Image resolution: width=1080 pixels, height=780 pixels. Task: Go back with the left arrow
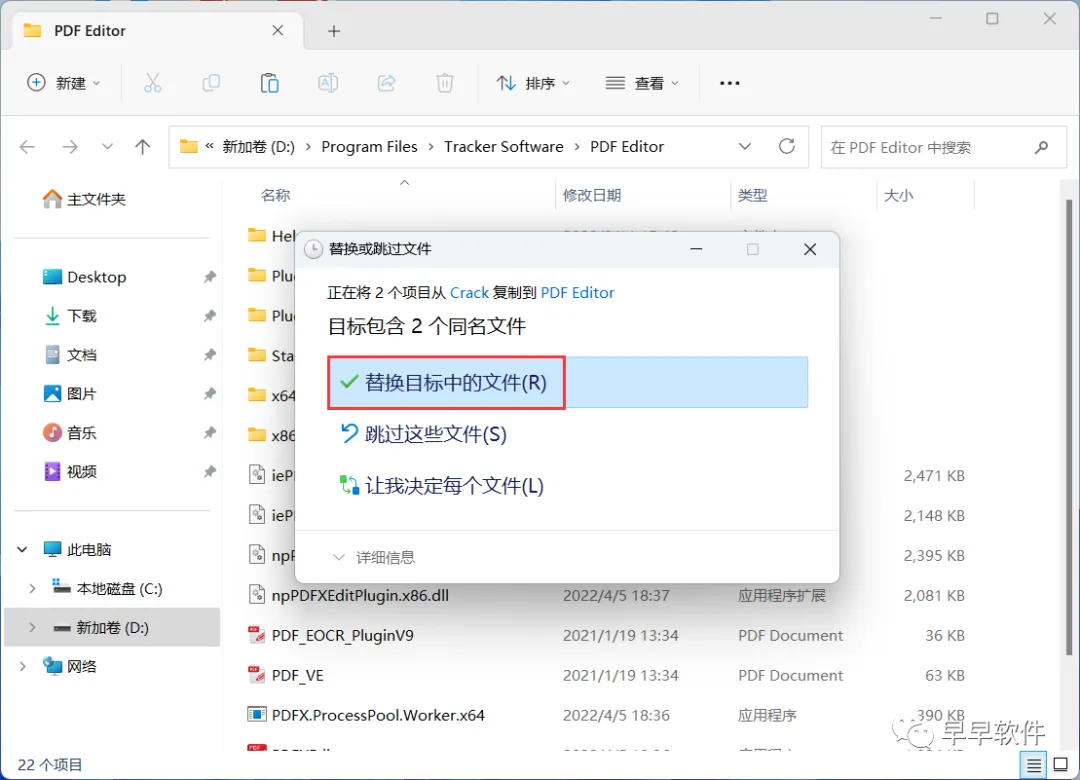28,147
